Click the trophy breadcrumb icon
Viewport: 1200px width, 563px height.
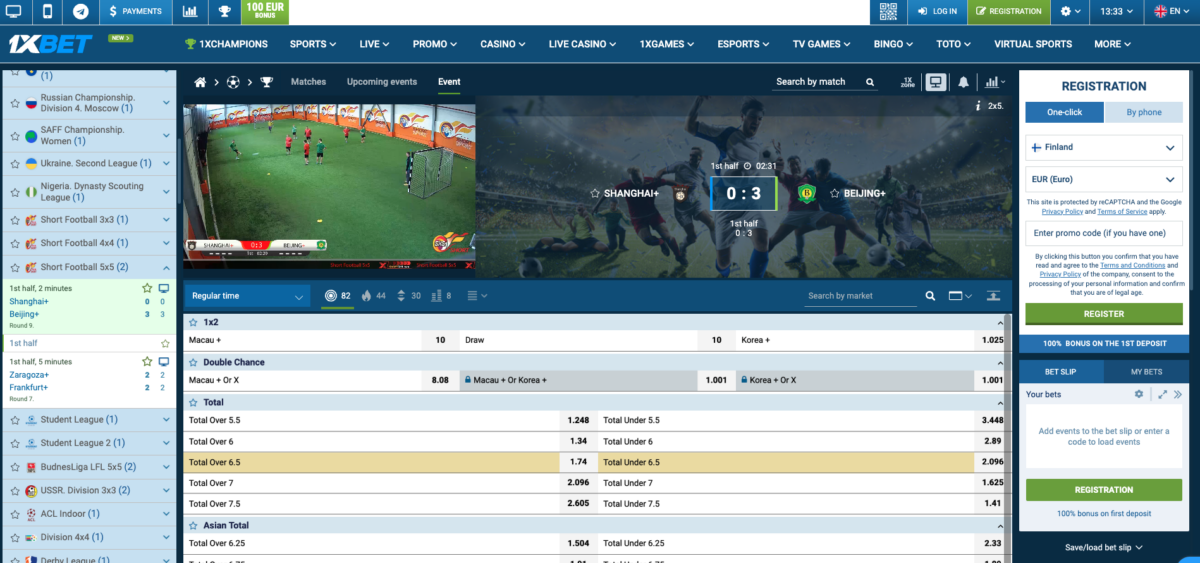tap(266, 82)
